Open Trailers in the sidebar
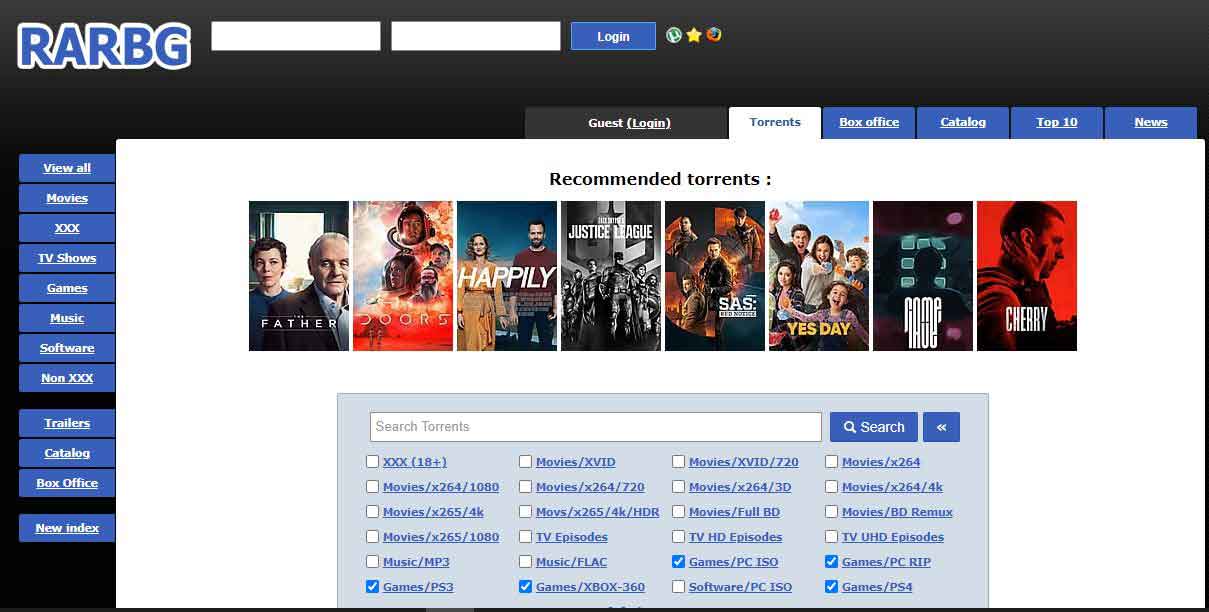The image size is (1209, 612). (67, 423)
